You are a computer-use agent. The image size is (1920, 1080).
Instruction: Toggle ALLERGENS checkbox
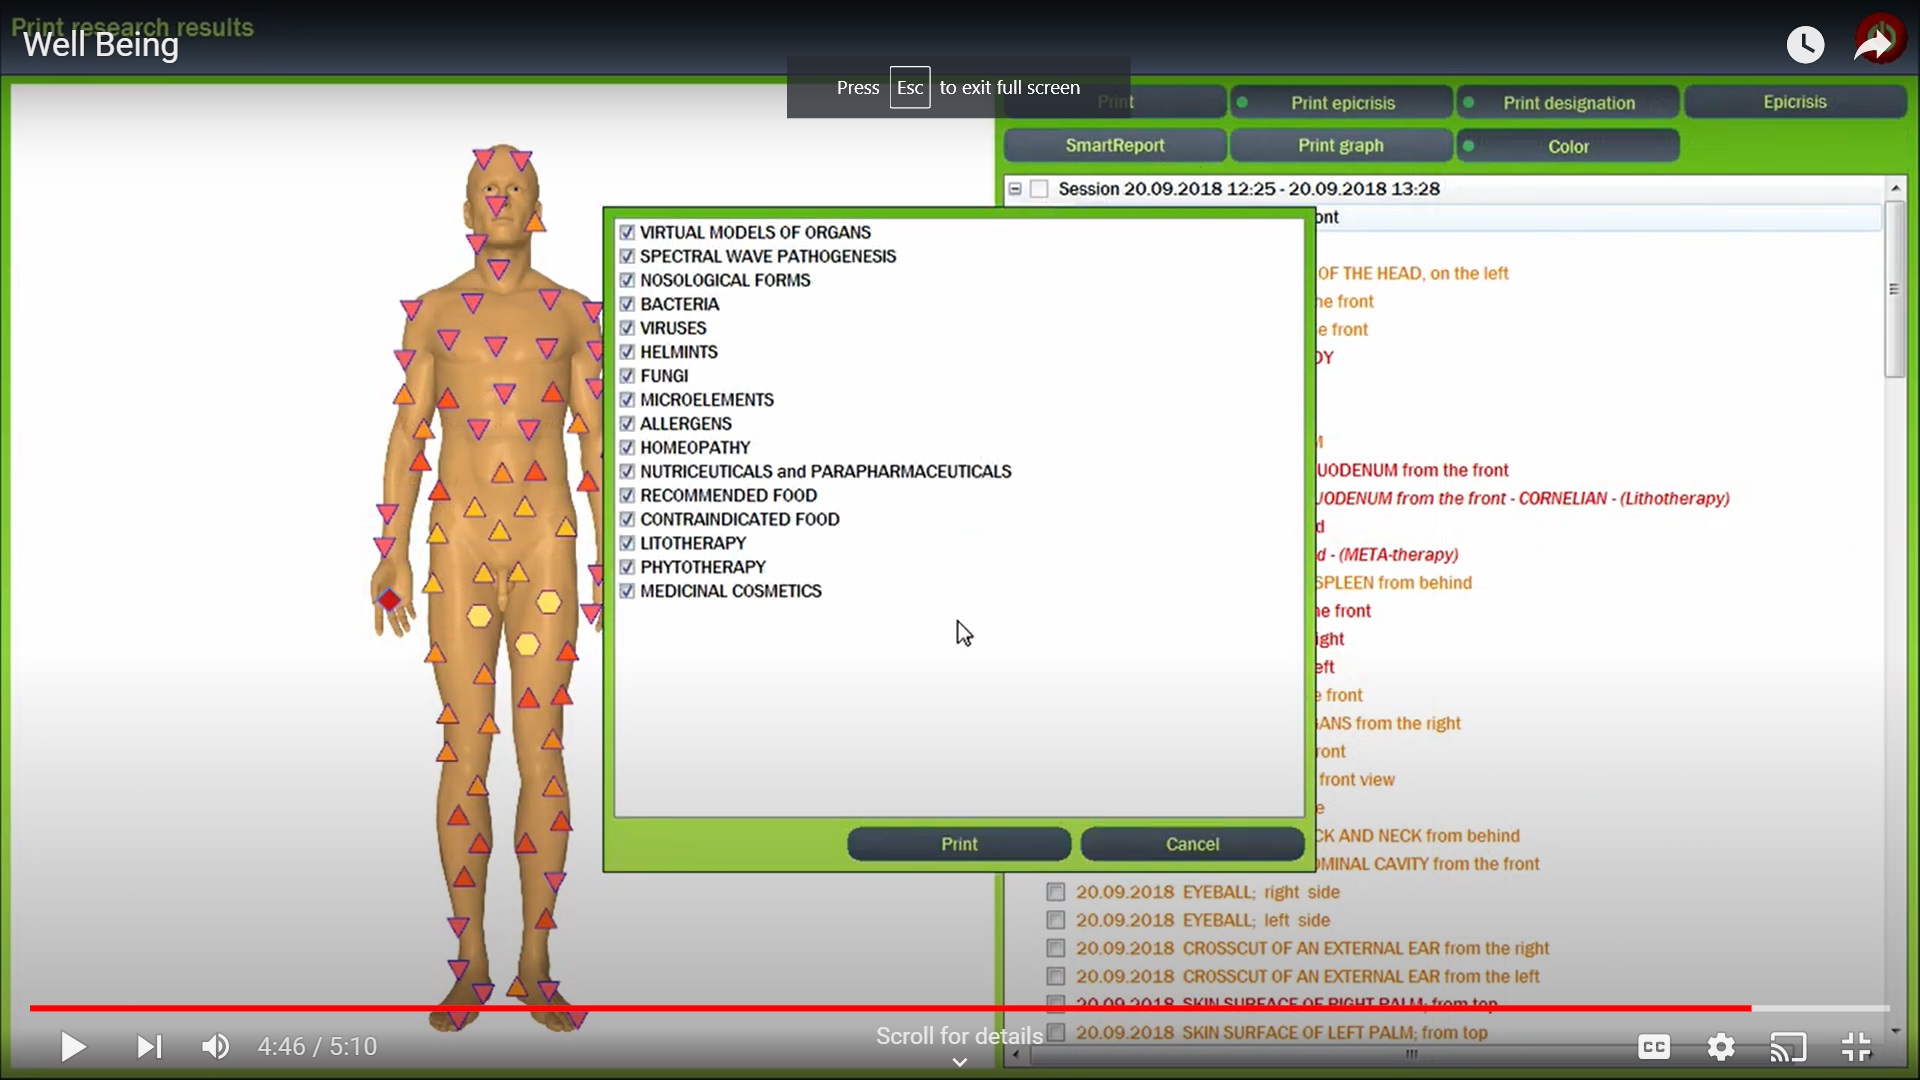click(627, 424)
